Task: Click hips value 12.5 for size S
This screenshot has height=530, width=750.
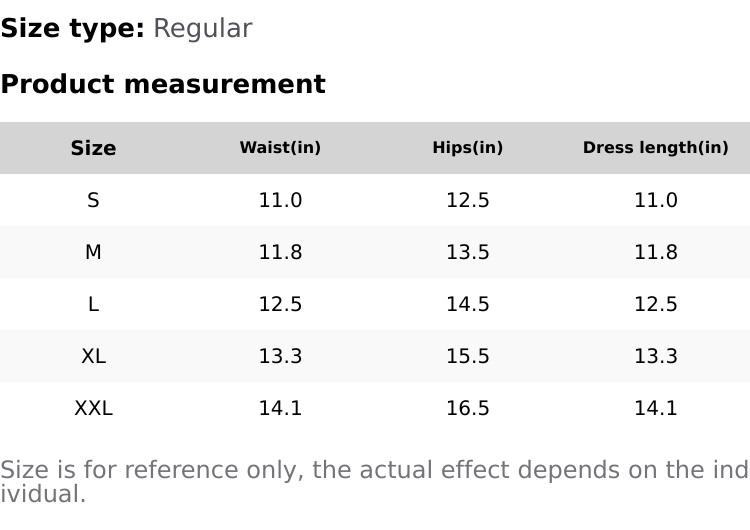Action: [x=467, y=200]
